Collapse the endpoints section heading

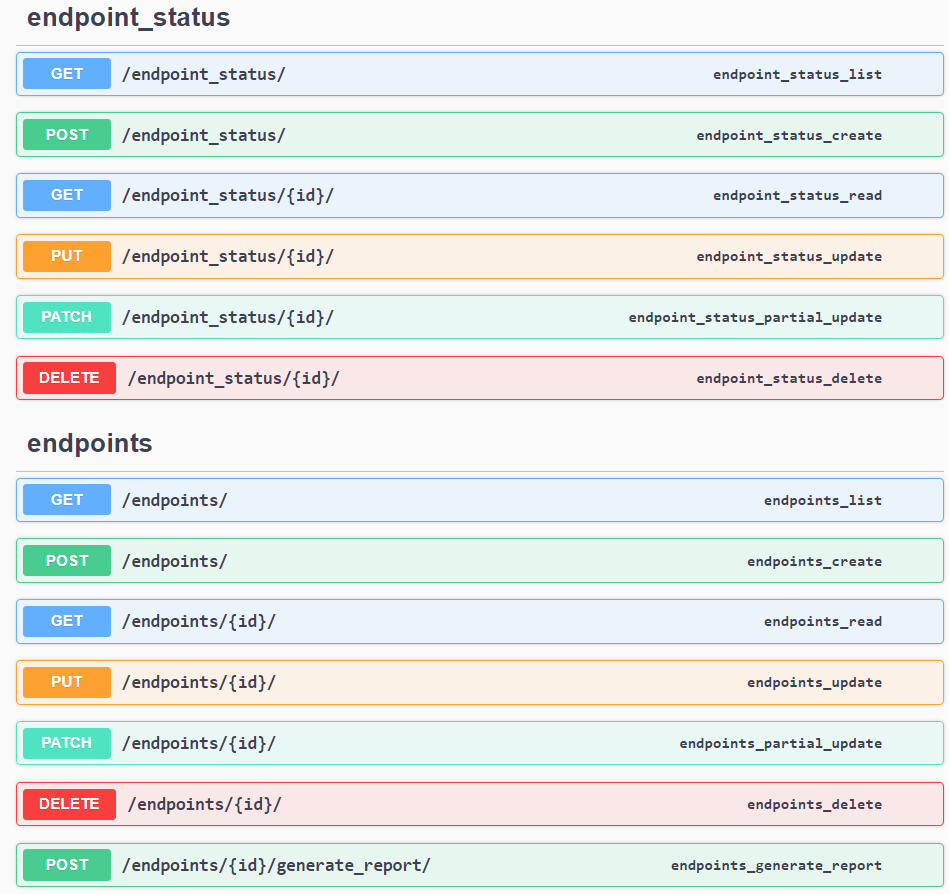click(x=90, y=443)
